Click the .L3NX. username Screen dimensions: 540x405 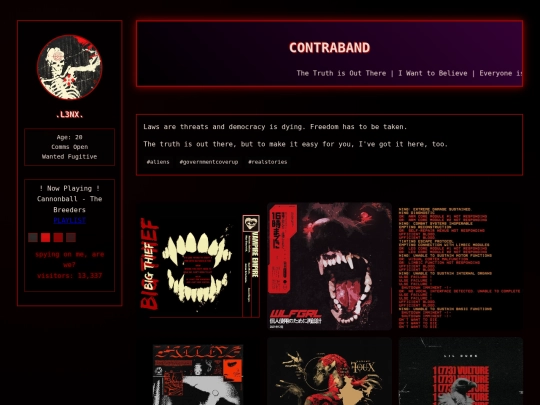tap(70, 115)
